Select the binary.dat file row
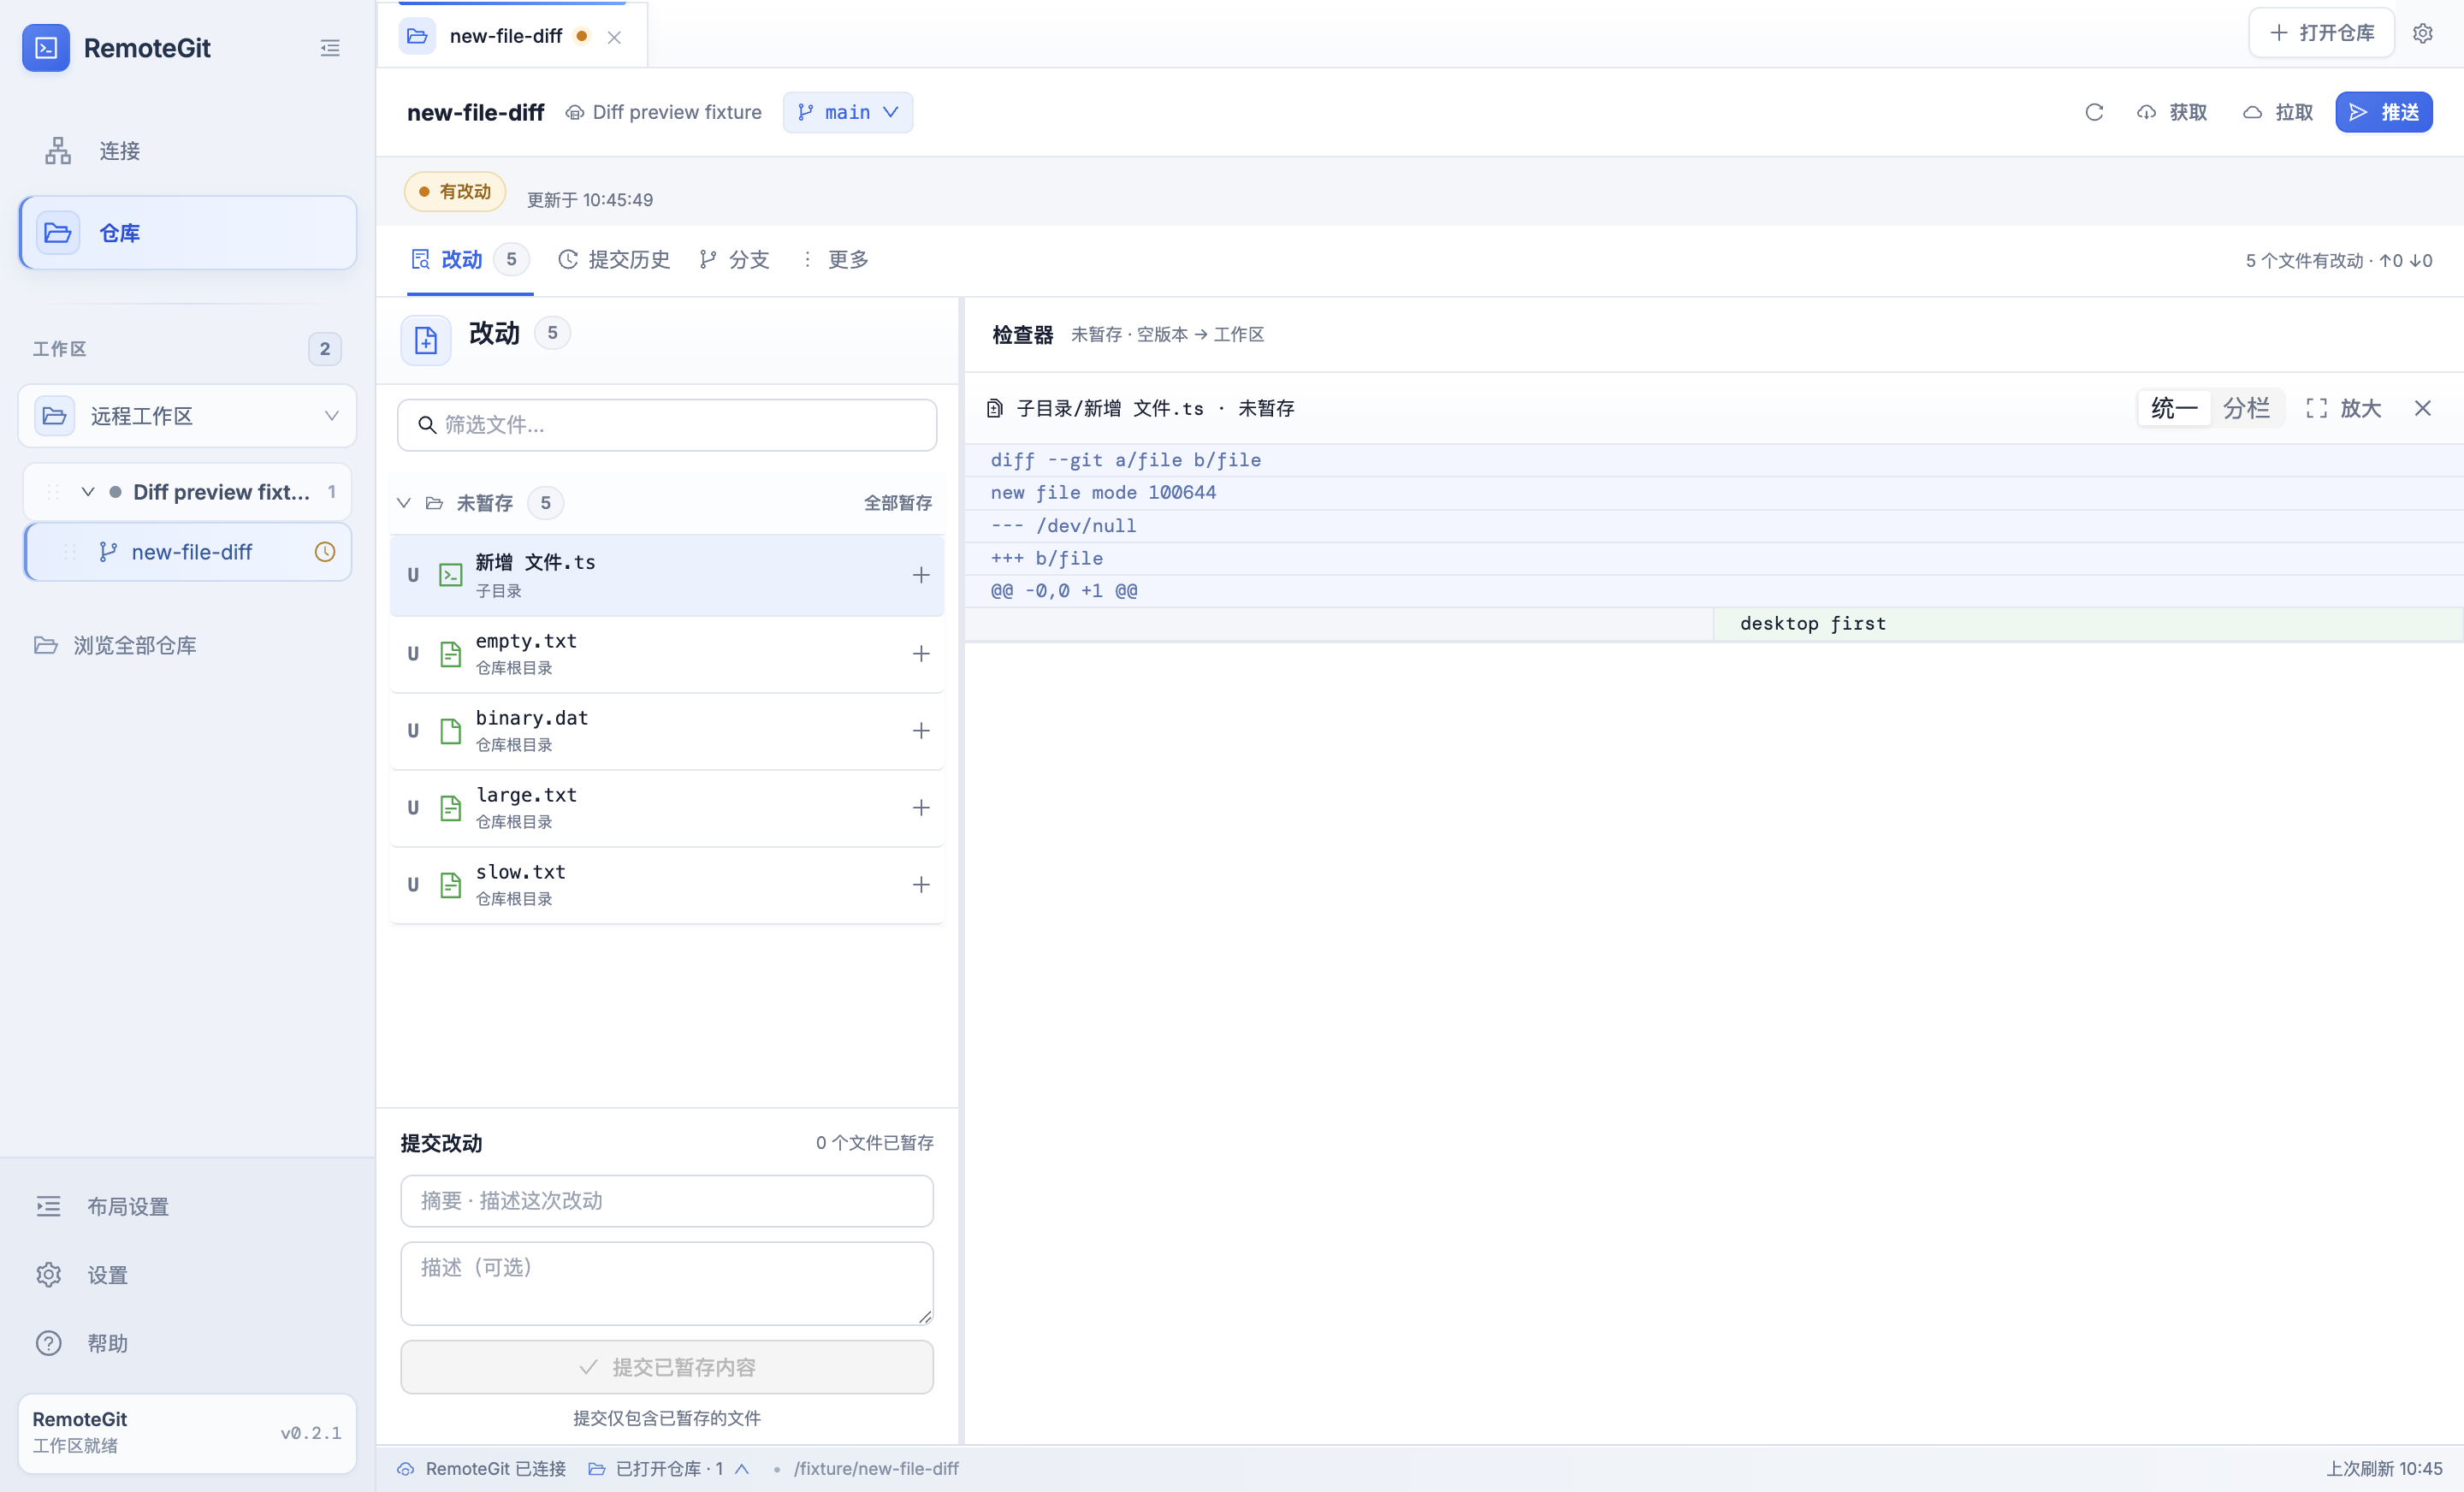The image size is (2464, 1492). tap(667, 731)
